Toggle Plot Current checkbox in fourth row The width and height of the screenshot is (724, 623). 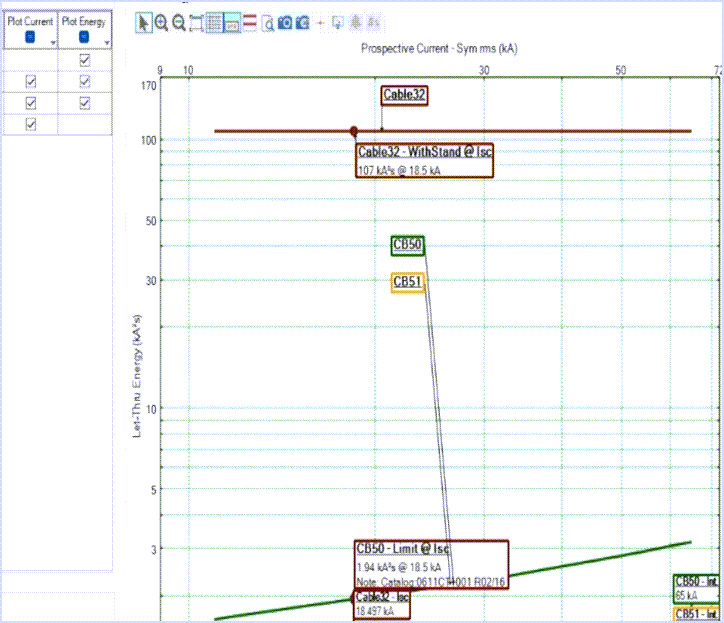click(x=30, y=124)
